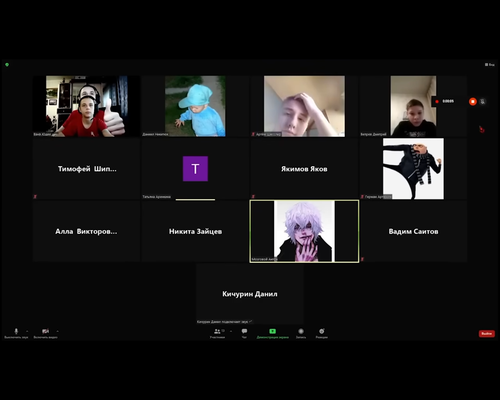Click muted mic icon on Вадим Саитов tile

point(362,259)
